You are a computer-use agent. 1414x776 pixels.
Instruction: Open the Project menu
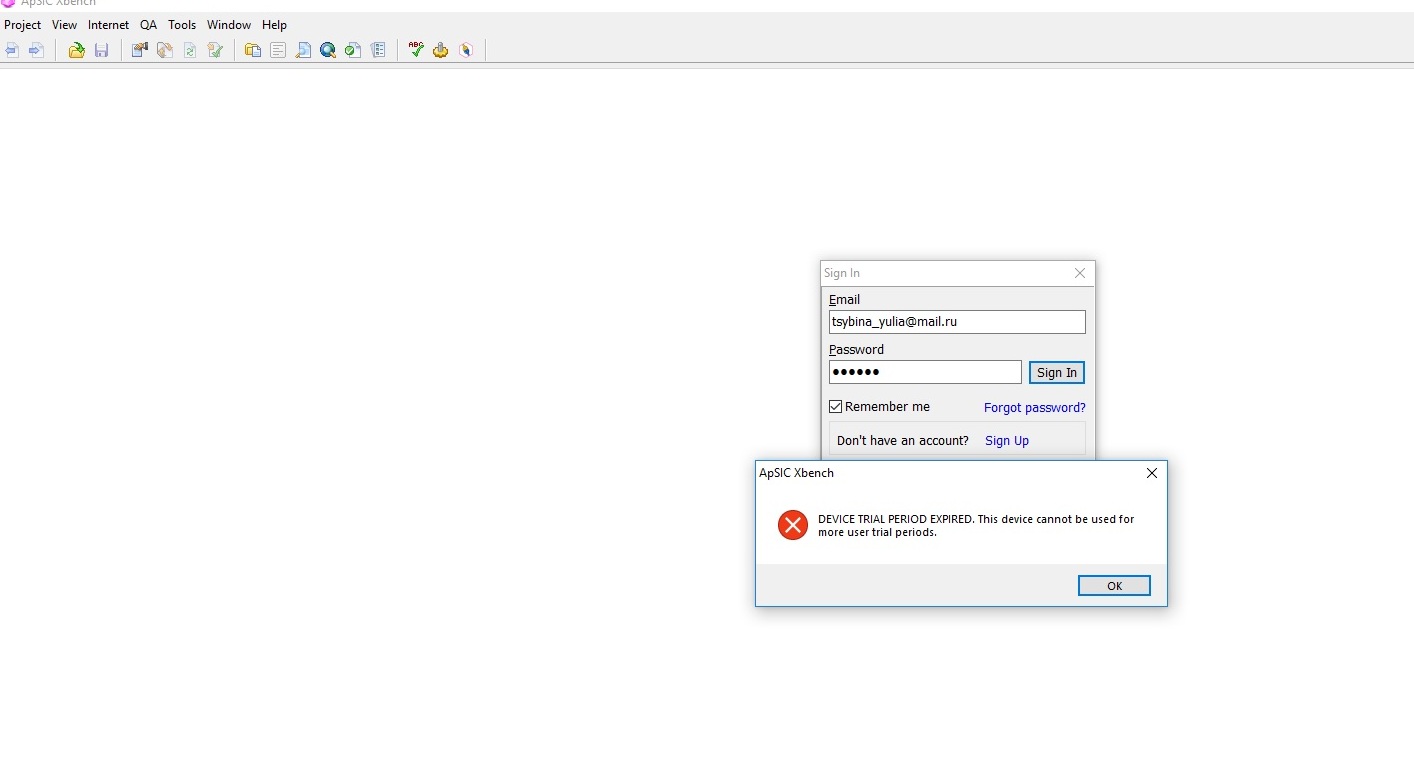(23, 25)
